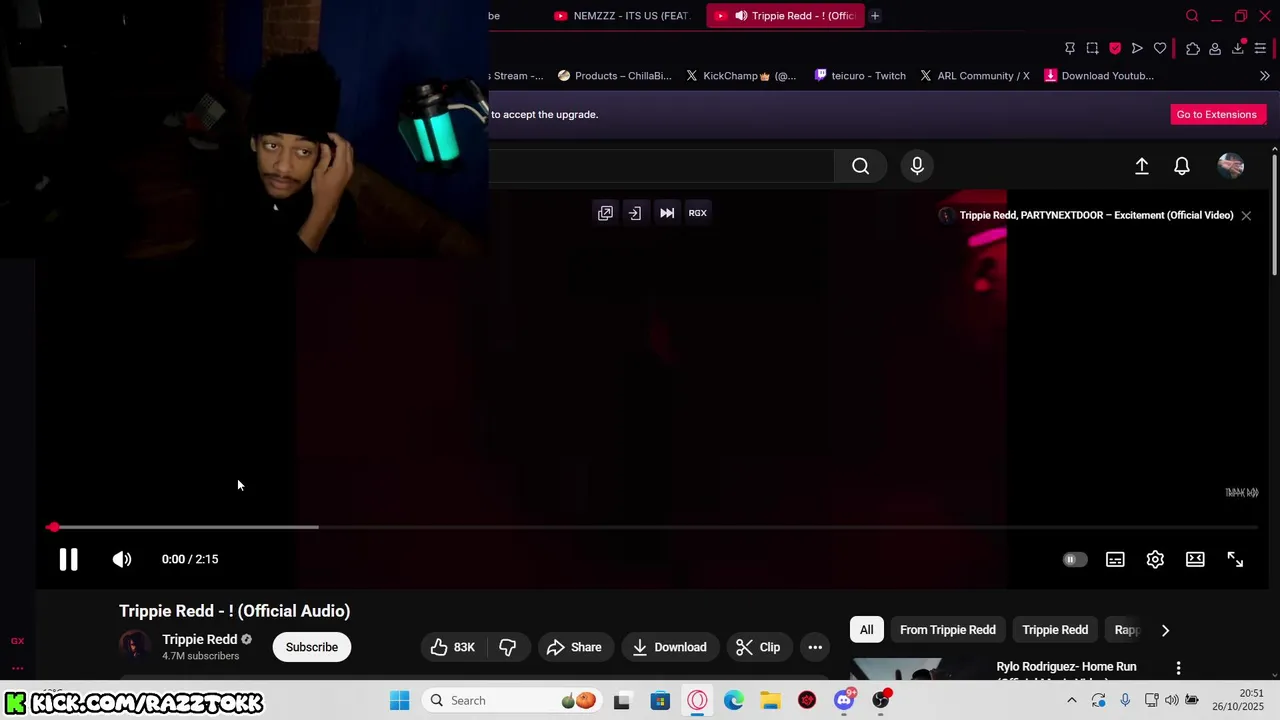The height and width of the screenshot is (720, 1280).
Task: Select the From Trippie Redd chip
Action: pos(948,630)
